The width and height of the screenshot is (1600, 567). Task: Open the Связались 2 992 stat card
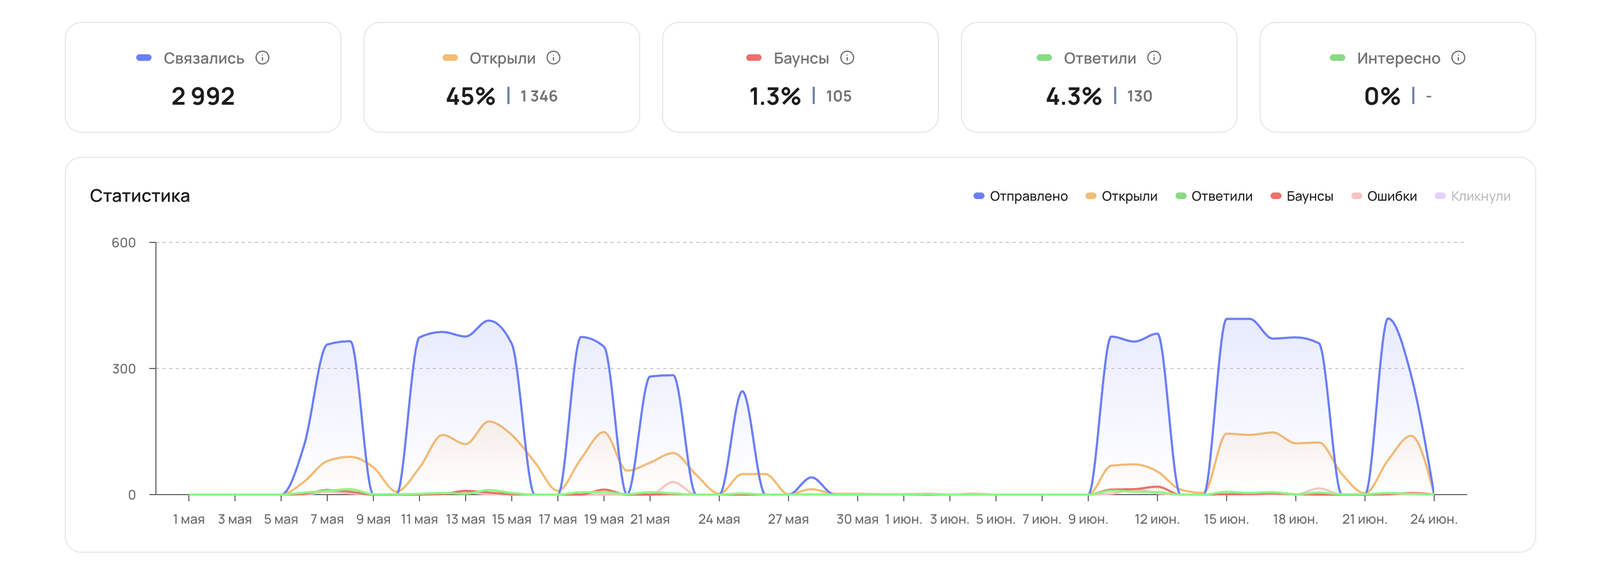[x=203, y=77]
